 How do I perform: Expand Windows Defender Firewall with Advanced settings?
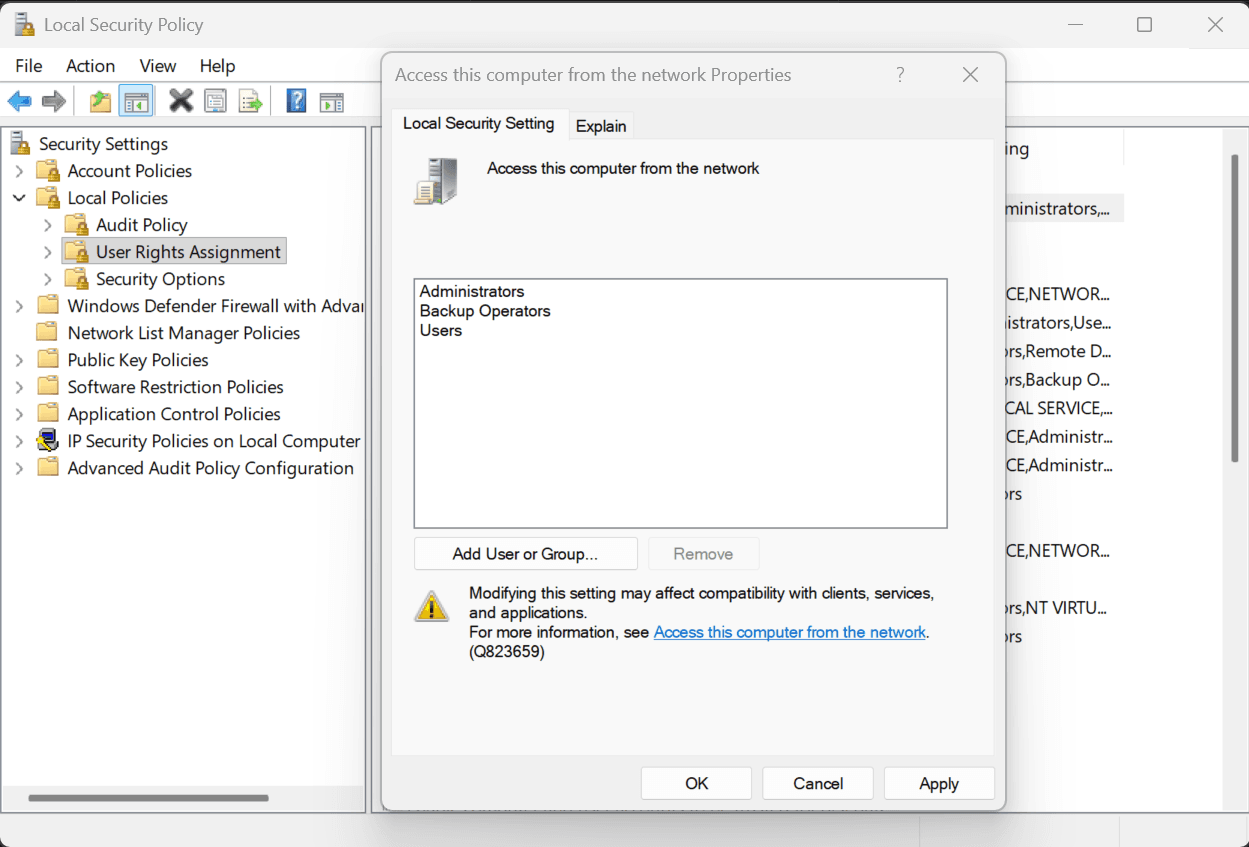coord(19,305)
